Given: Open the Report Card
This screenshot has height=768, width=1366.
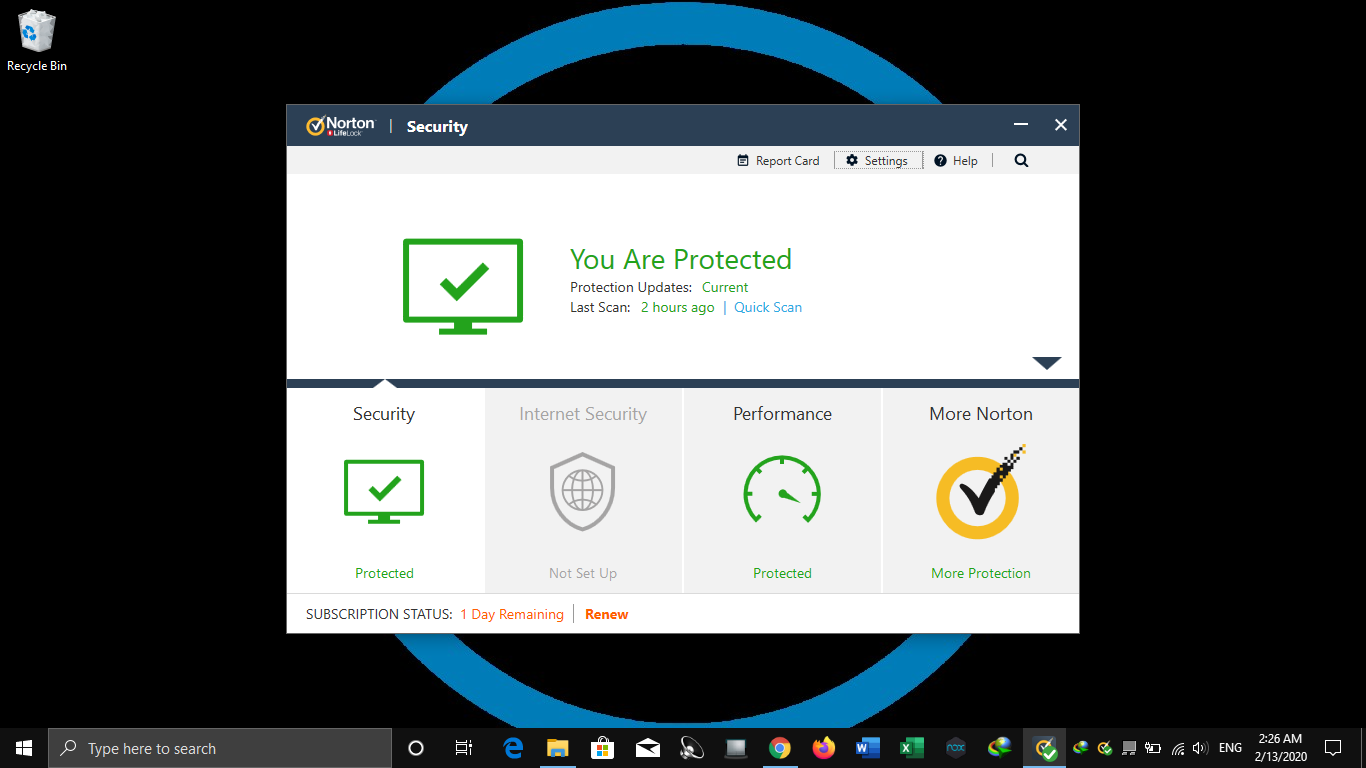Looking at the screenshot, I should [x=778, y=161].
